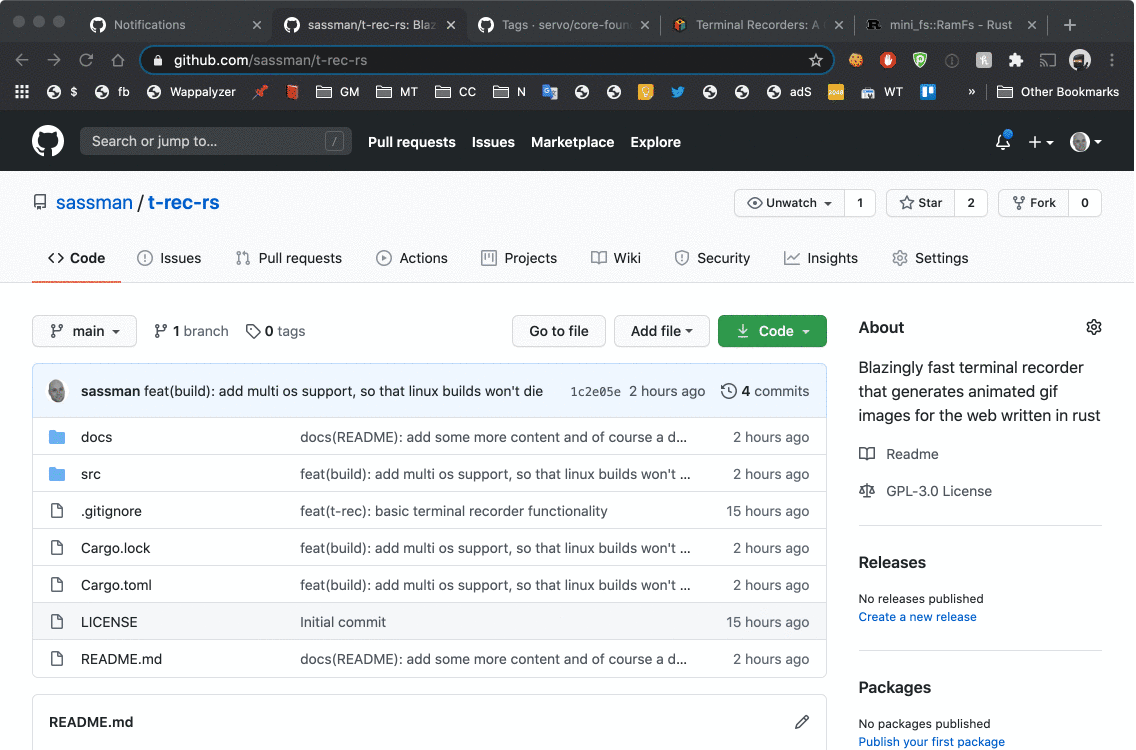Image resolution: width=1136 pixels, height=750 pixels.
Task: Open the Extensions puzzle-piece icon
Action: tap(1016, 60)
